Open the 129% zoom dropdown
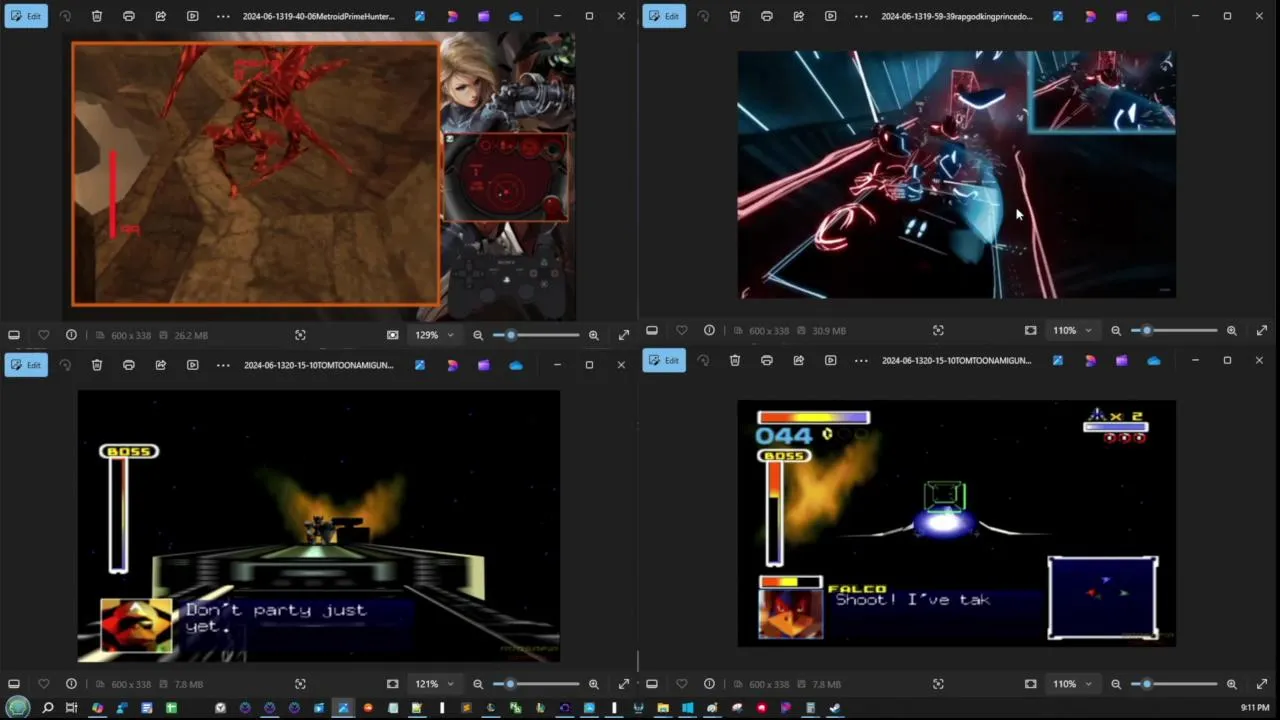This screenshot has width=1280, height=720. [435, 335]
